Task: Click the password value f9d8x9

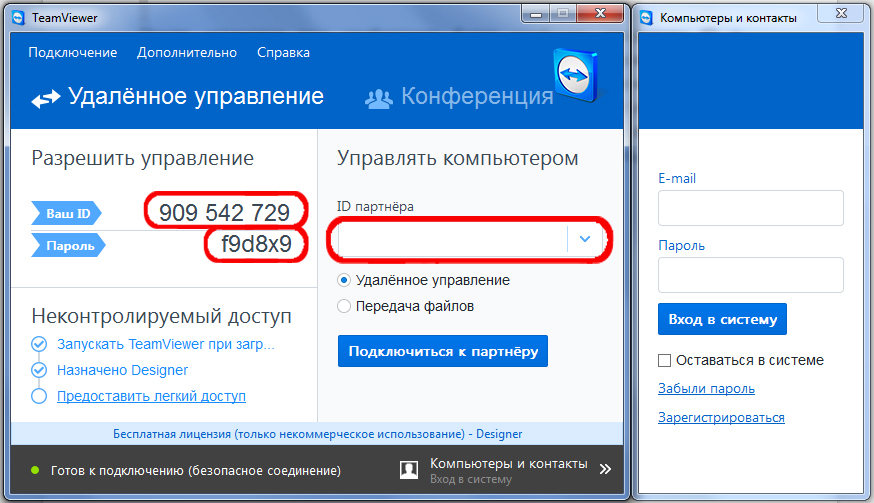Action: 256,244
